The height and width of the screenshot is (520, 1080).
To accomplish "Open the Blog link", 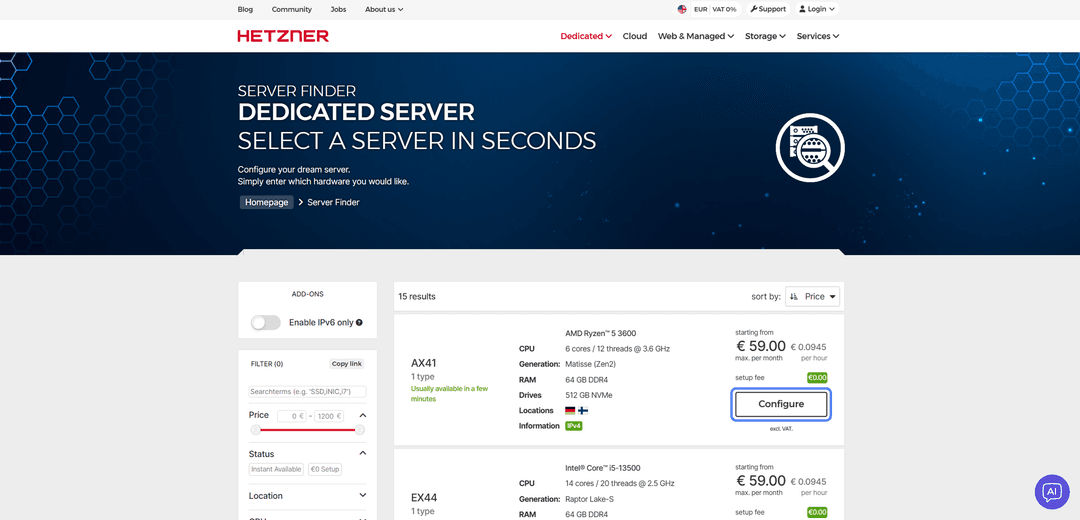I will click(245, 10).
